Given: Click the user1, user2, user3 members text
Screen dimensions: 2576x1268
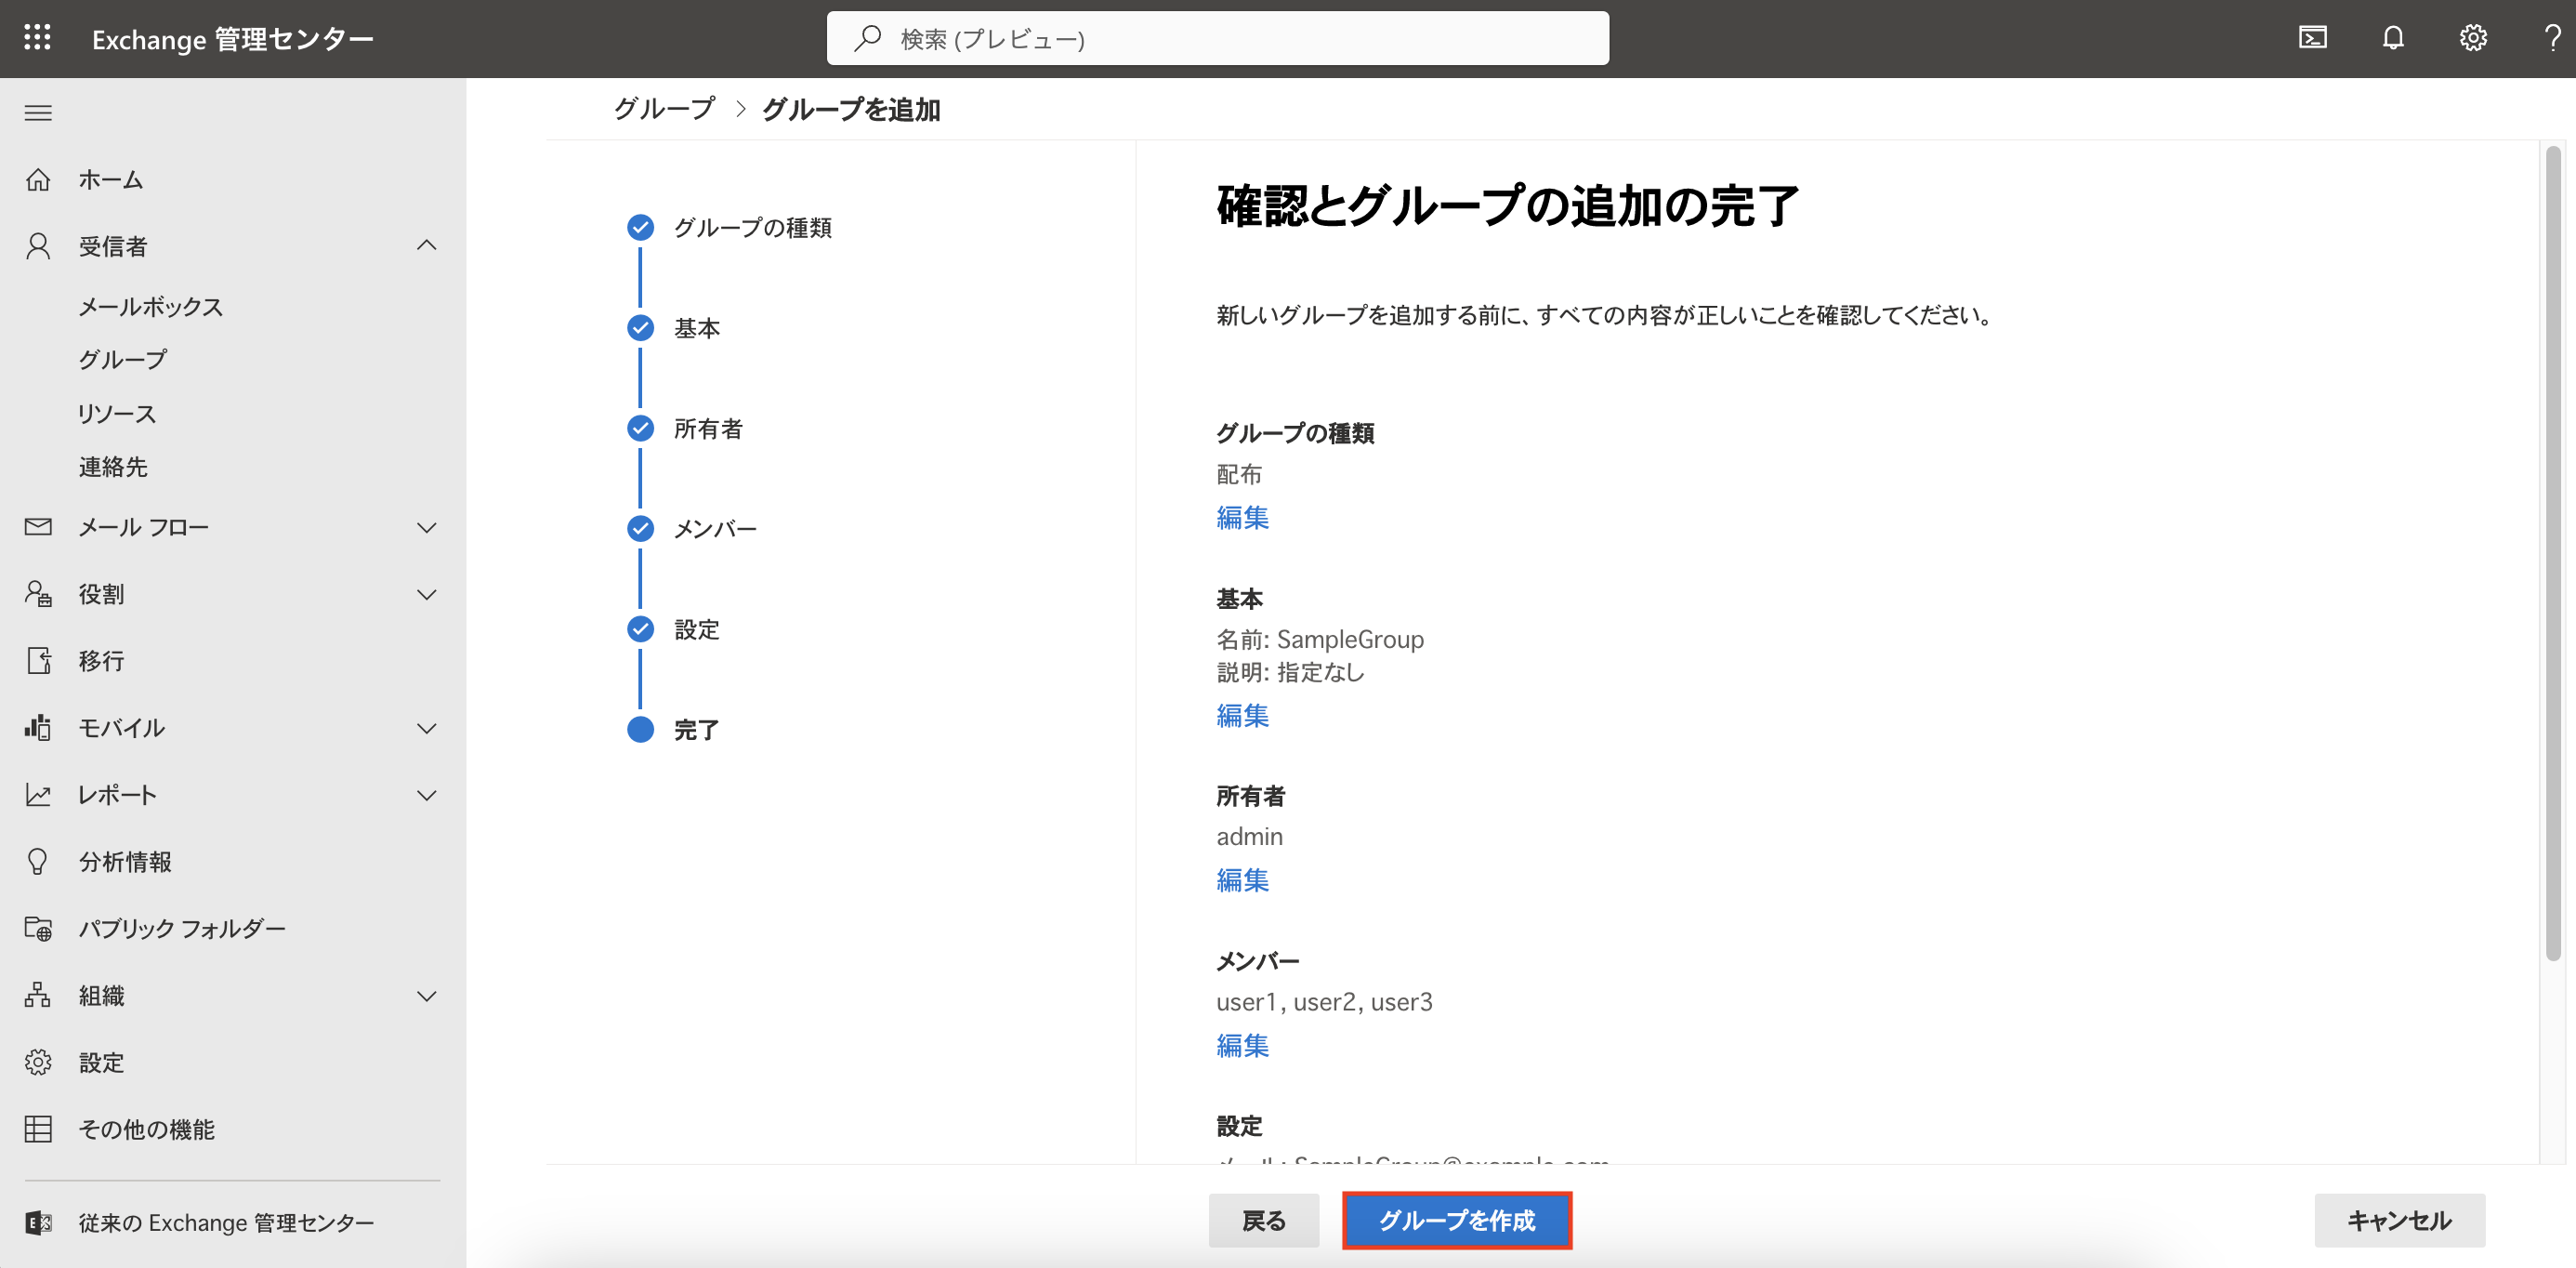Looking at the screenshot, I should pos(1324,1001).
